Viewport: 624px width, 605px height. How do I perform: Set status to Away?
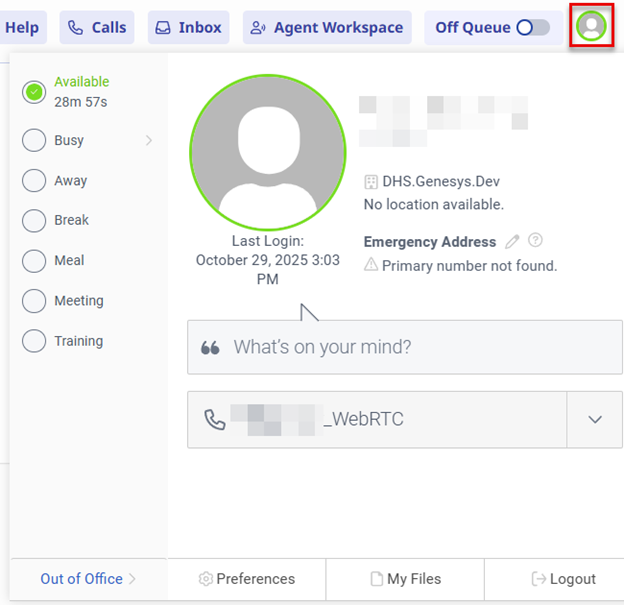[x=34, y=181]
